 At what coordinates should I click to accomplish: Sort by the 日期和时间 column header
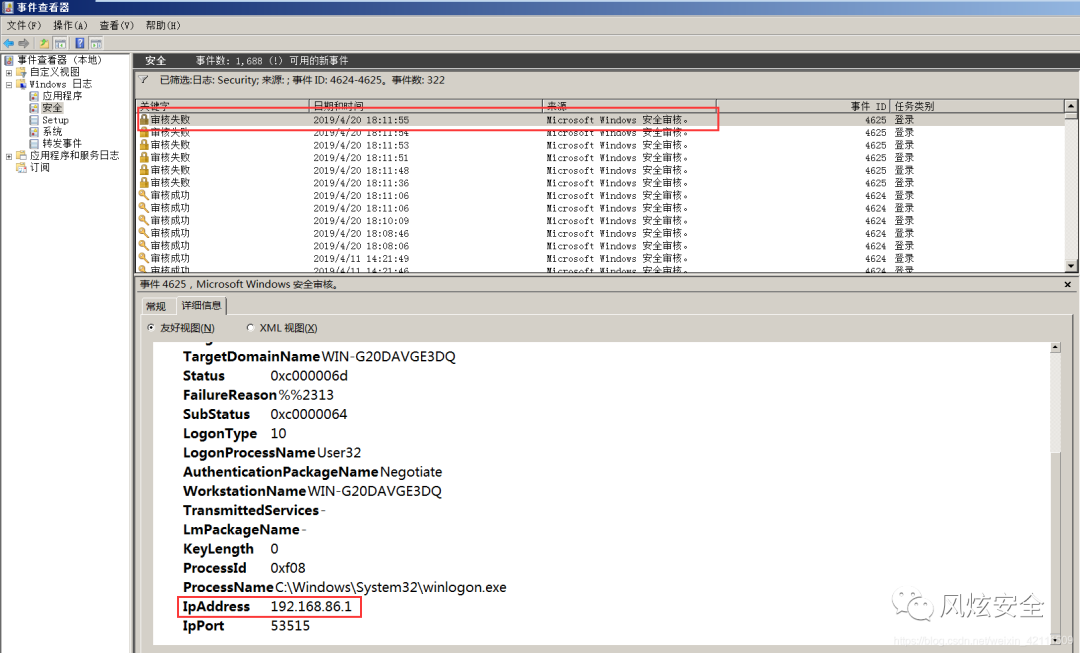[426, 106]
